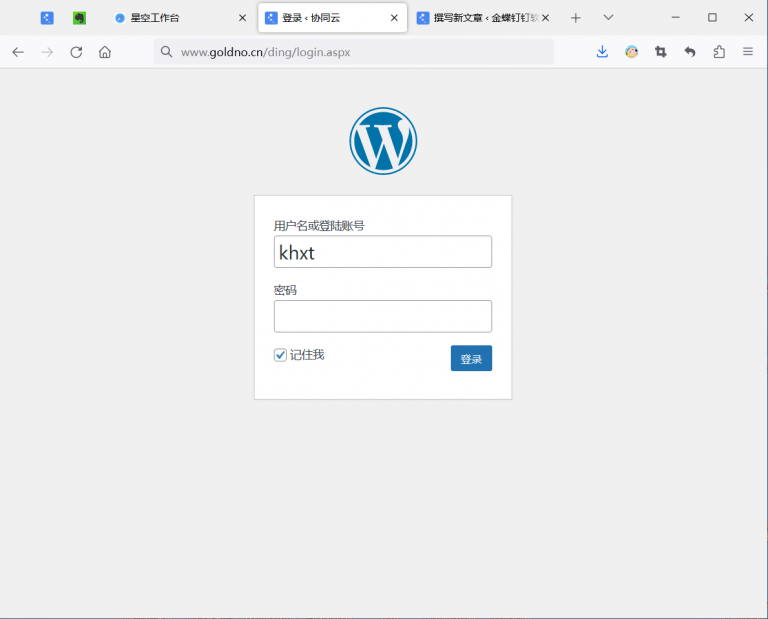Viewport: 768px width, 619px height.
Task: Open the extensions puzzle icon
Action: [719, 52]
